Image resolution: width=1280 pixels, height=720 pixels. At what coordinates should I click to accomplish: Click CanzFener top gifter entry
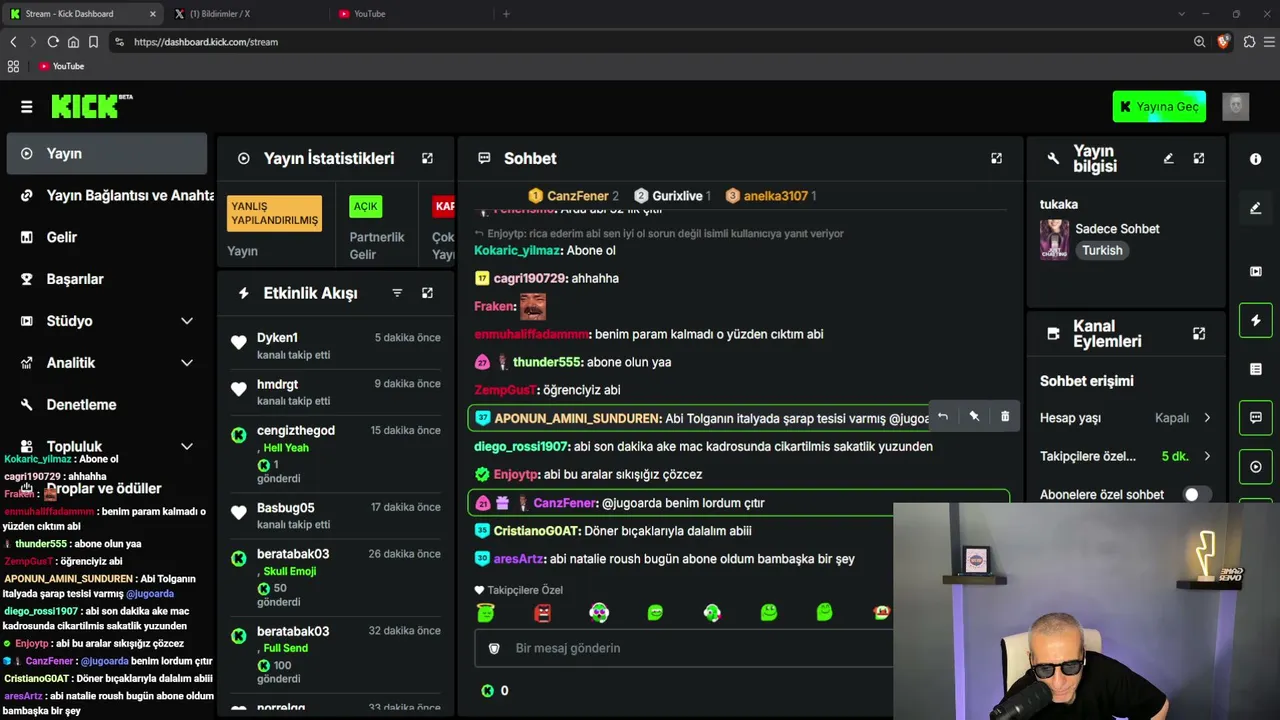click(x=573, y=196)
